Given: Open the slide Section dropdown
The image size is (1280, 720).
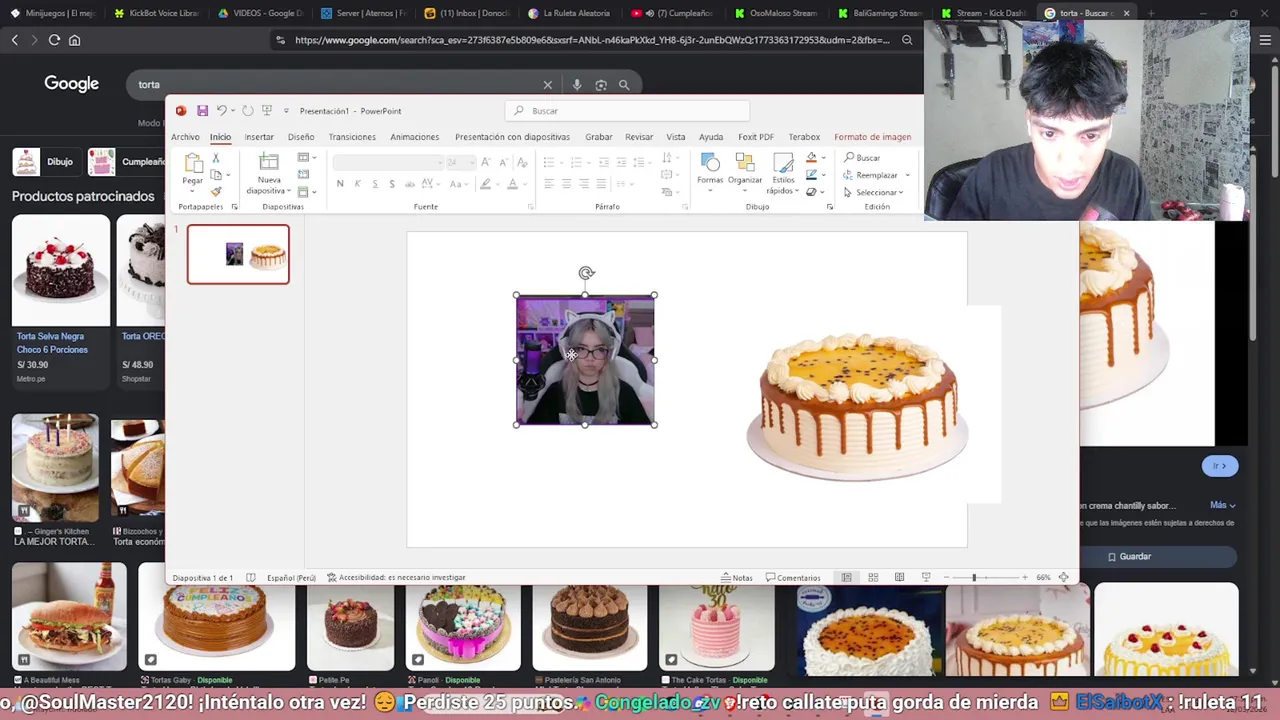Looking at the screenshot, I should click(x=306, y=191).
